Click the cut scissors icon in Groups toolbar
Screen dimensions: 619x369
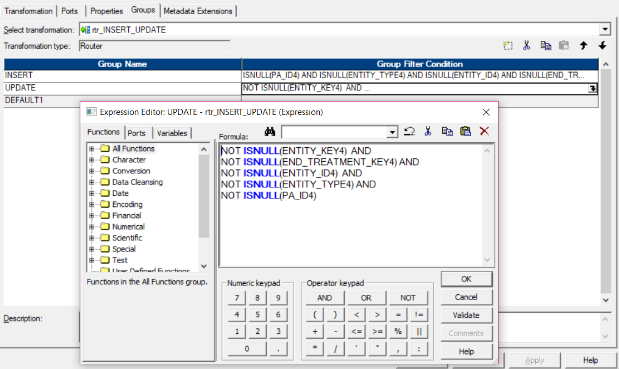[x=526, y=46]
